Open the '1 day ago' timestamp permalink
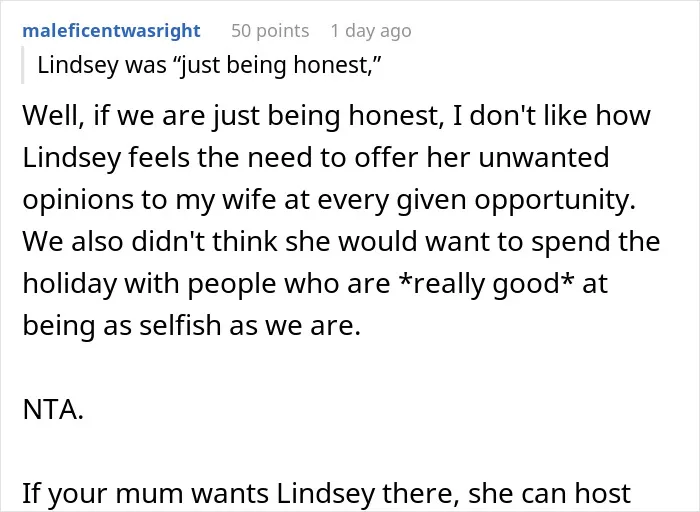 pyautogui.click(x=371, y=31)
